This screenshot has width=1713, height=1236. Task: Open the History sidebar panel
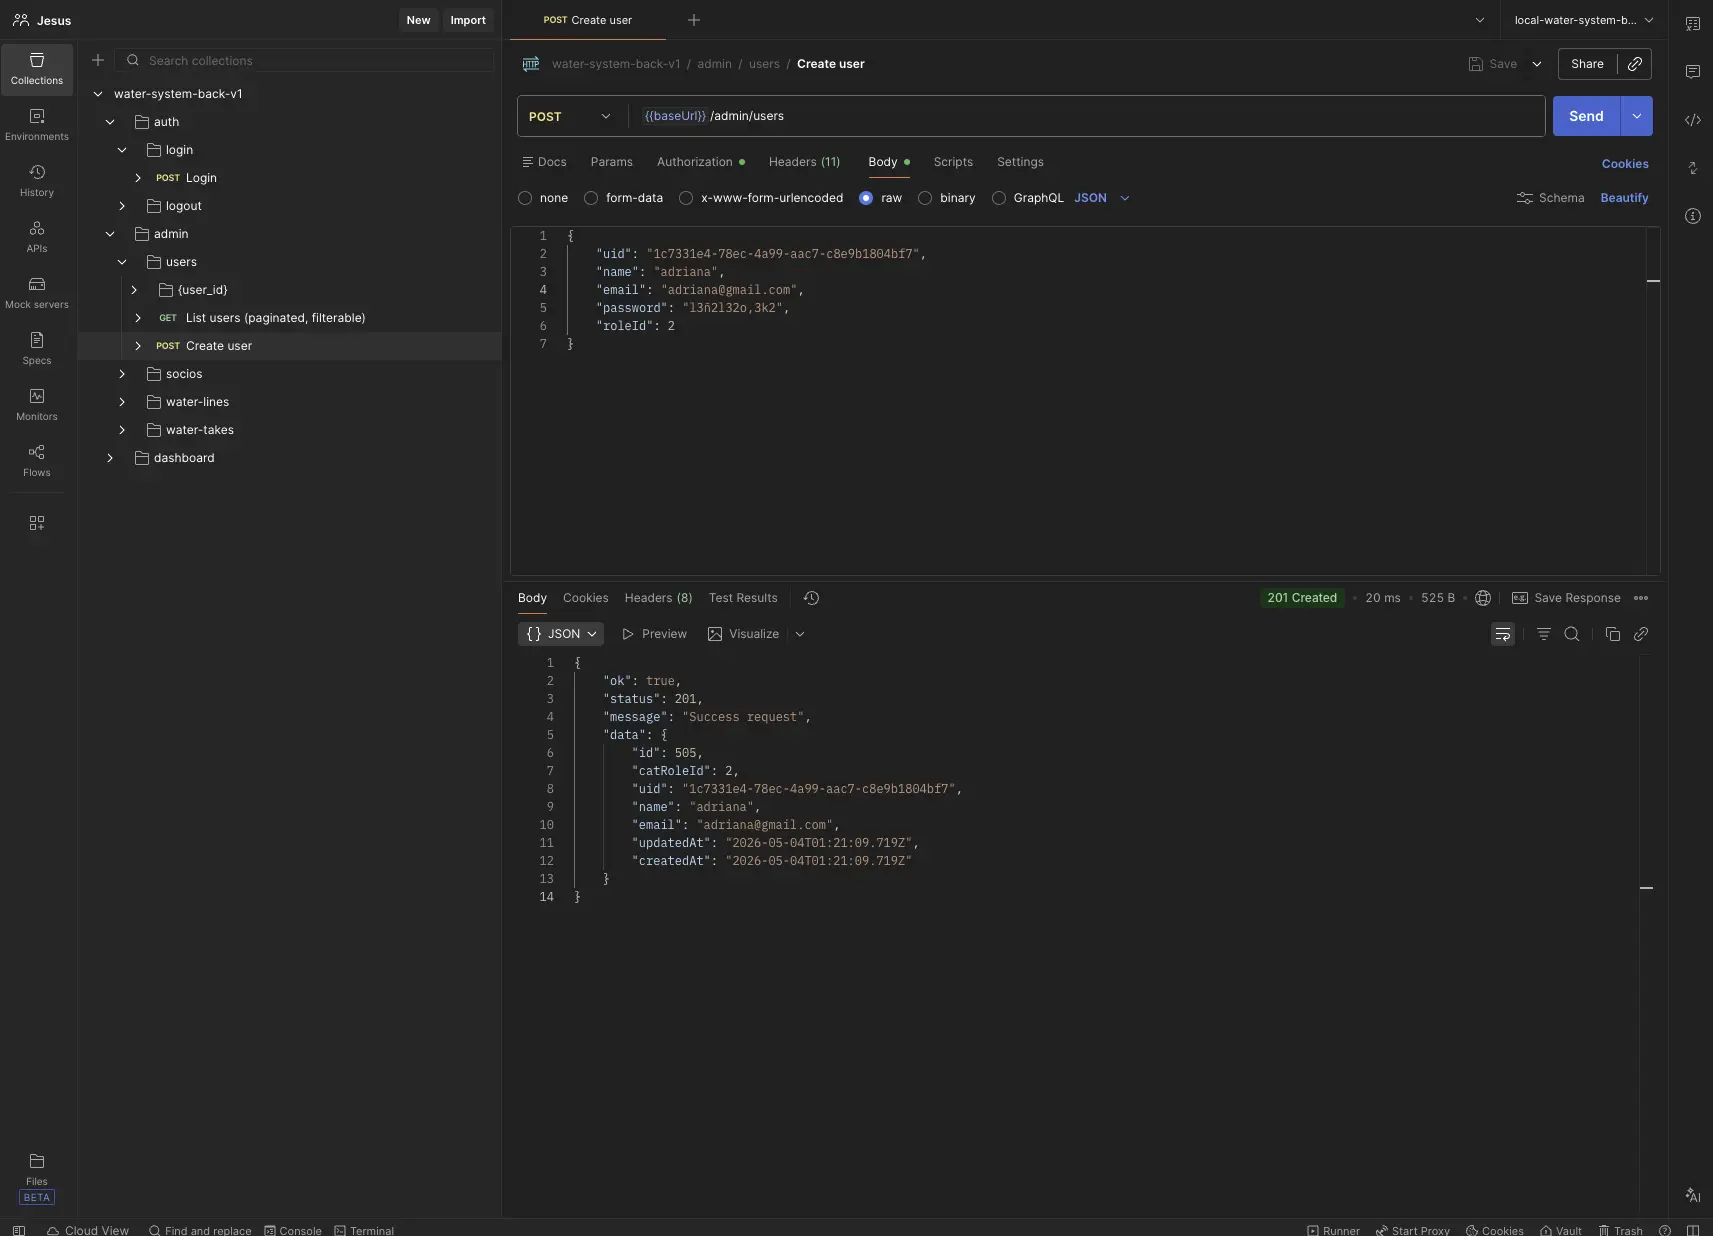[37, 181]
